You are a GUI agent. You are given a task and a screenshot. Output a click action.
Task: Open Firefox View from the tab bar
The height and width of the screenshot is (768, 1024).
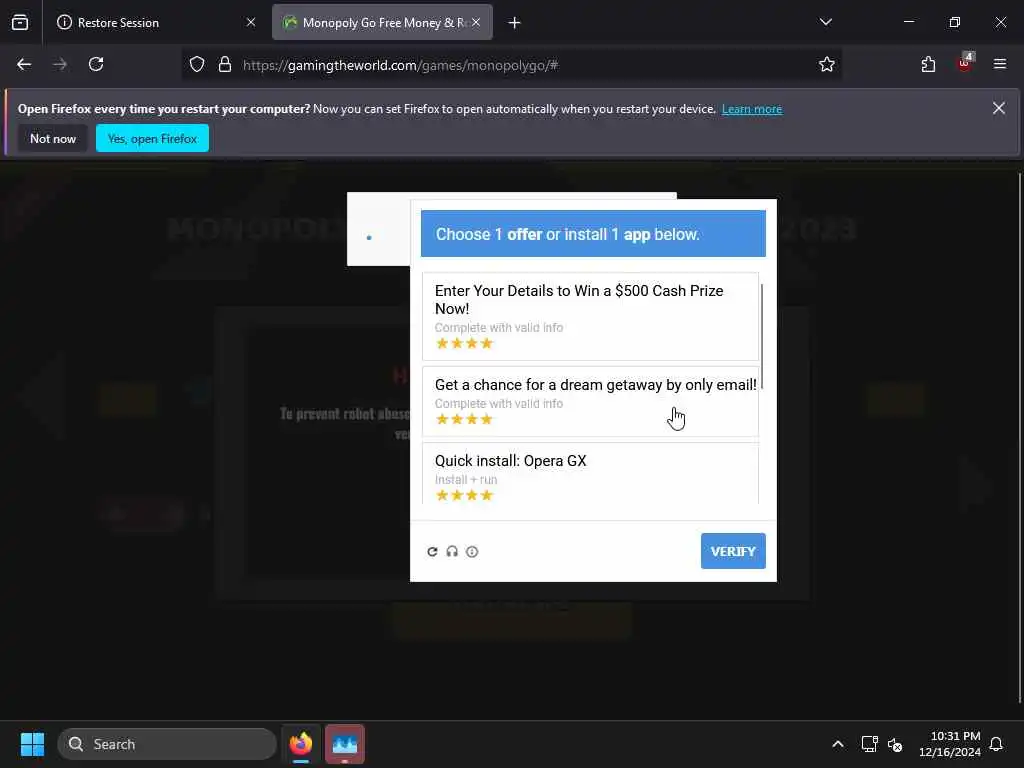[x=20, y=22]
